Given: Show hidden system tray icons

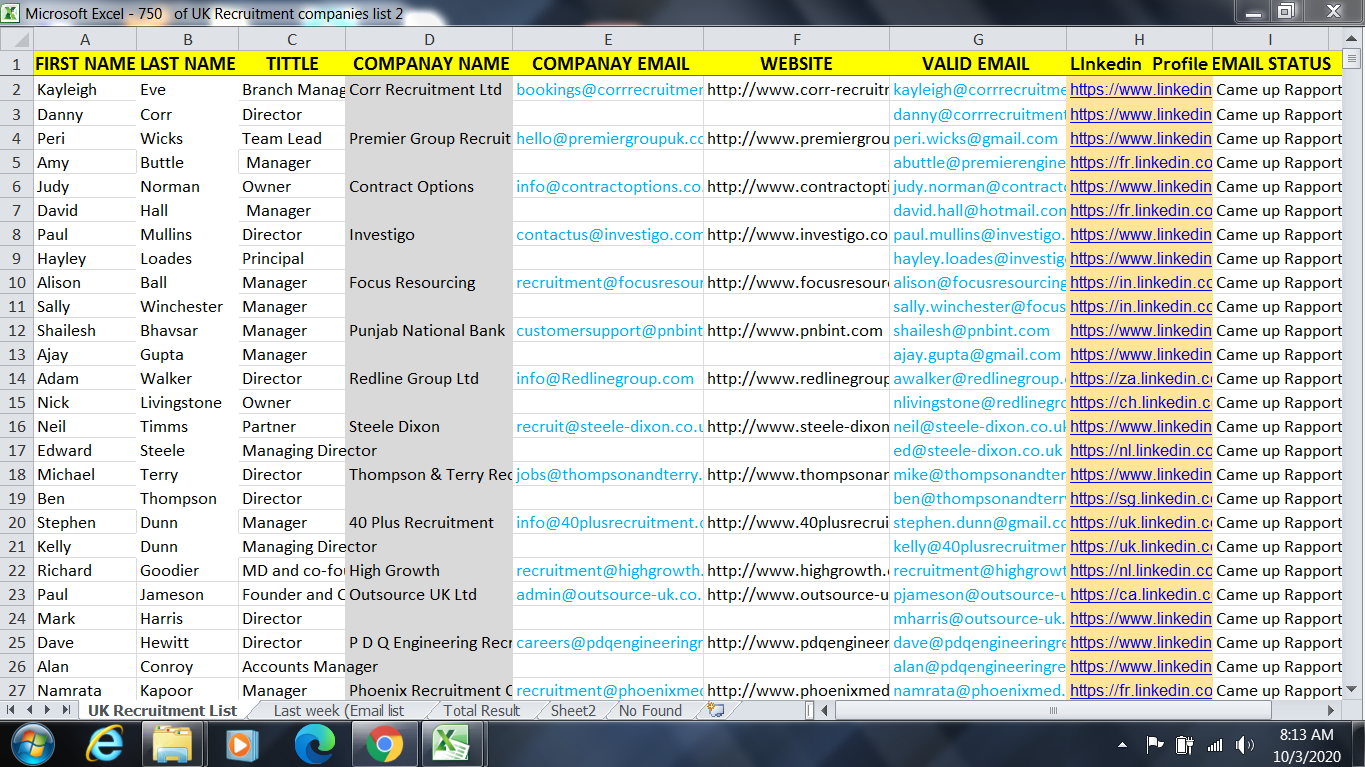Looking at the screenshot, I should coord(1123,745).
